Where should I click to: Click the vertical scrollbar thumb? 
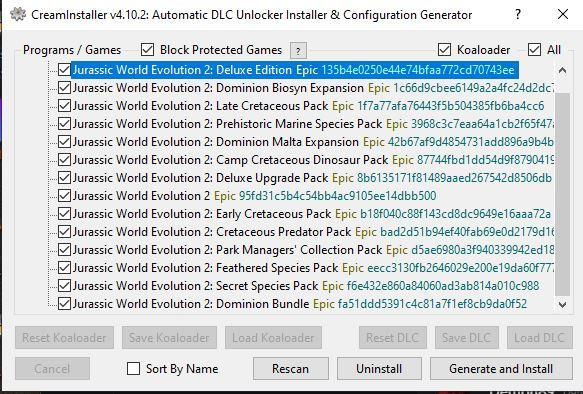[562, 194]
